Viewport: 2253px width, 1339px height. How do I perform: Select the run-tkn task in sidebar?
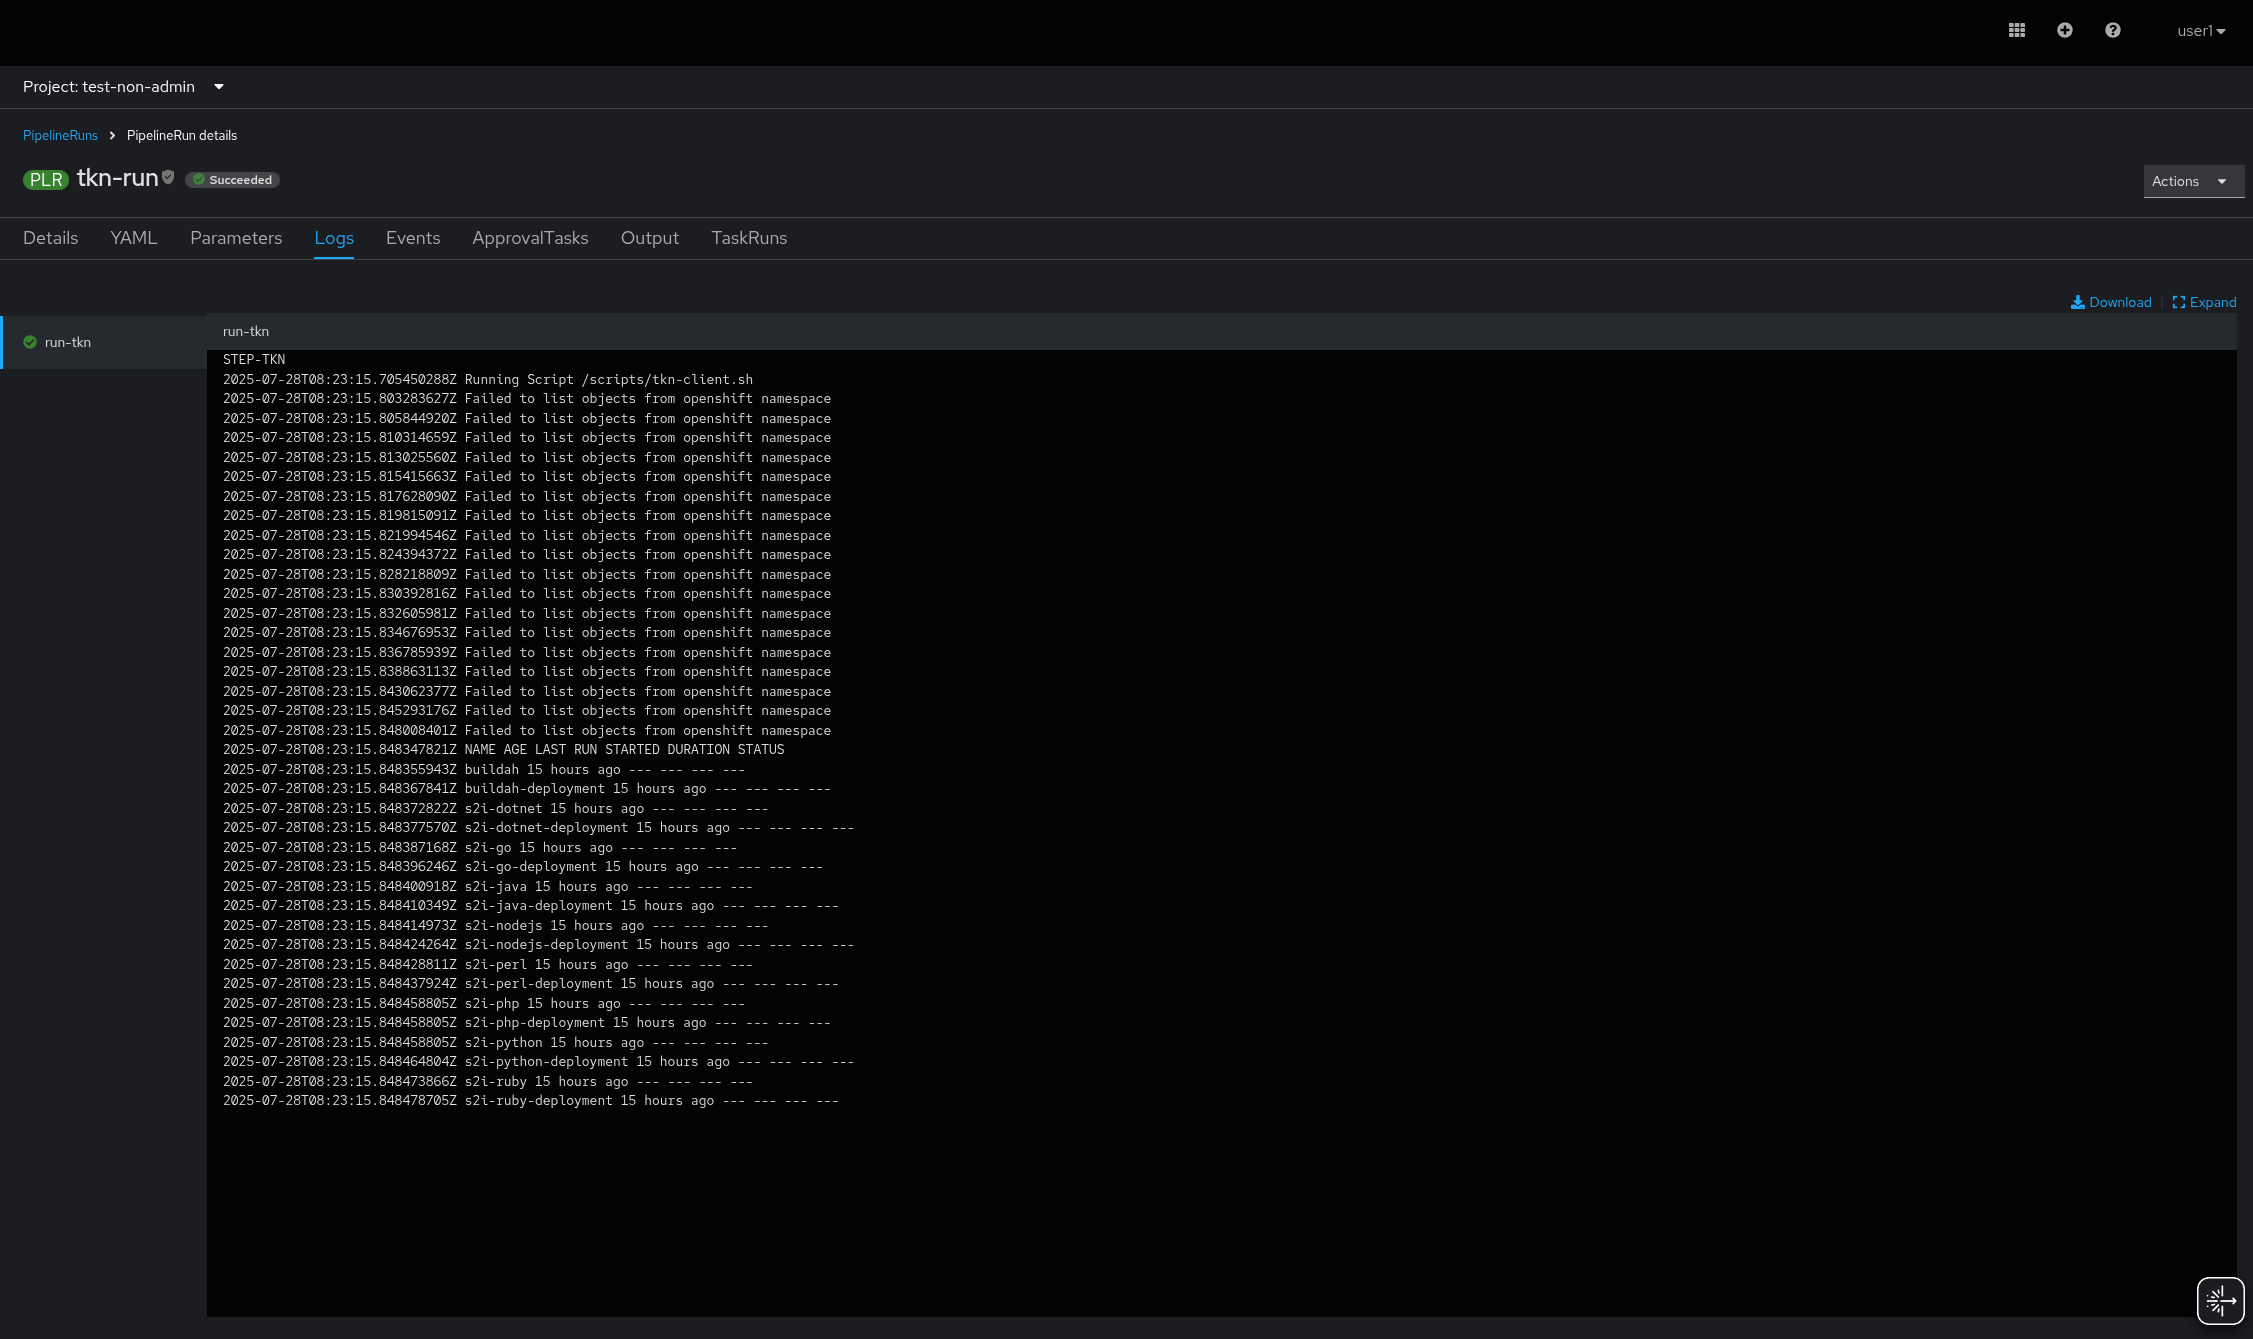coord(68,342)
